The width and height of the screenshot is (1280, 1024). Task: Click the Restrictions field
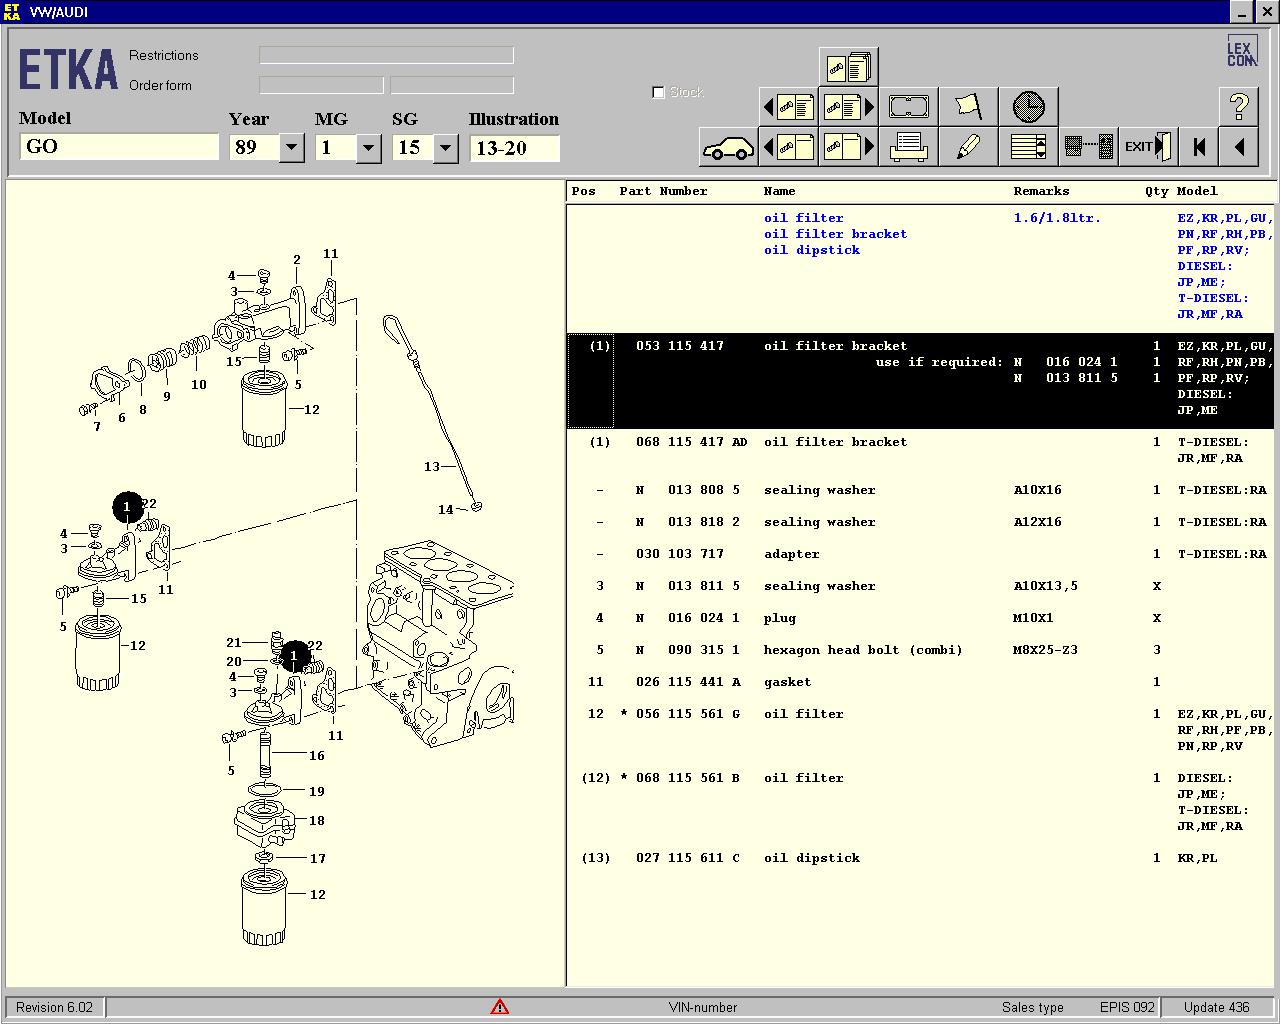[386, 55]
